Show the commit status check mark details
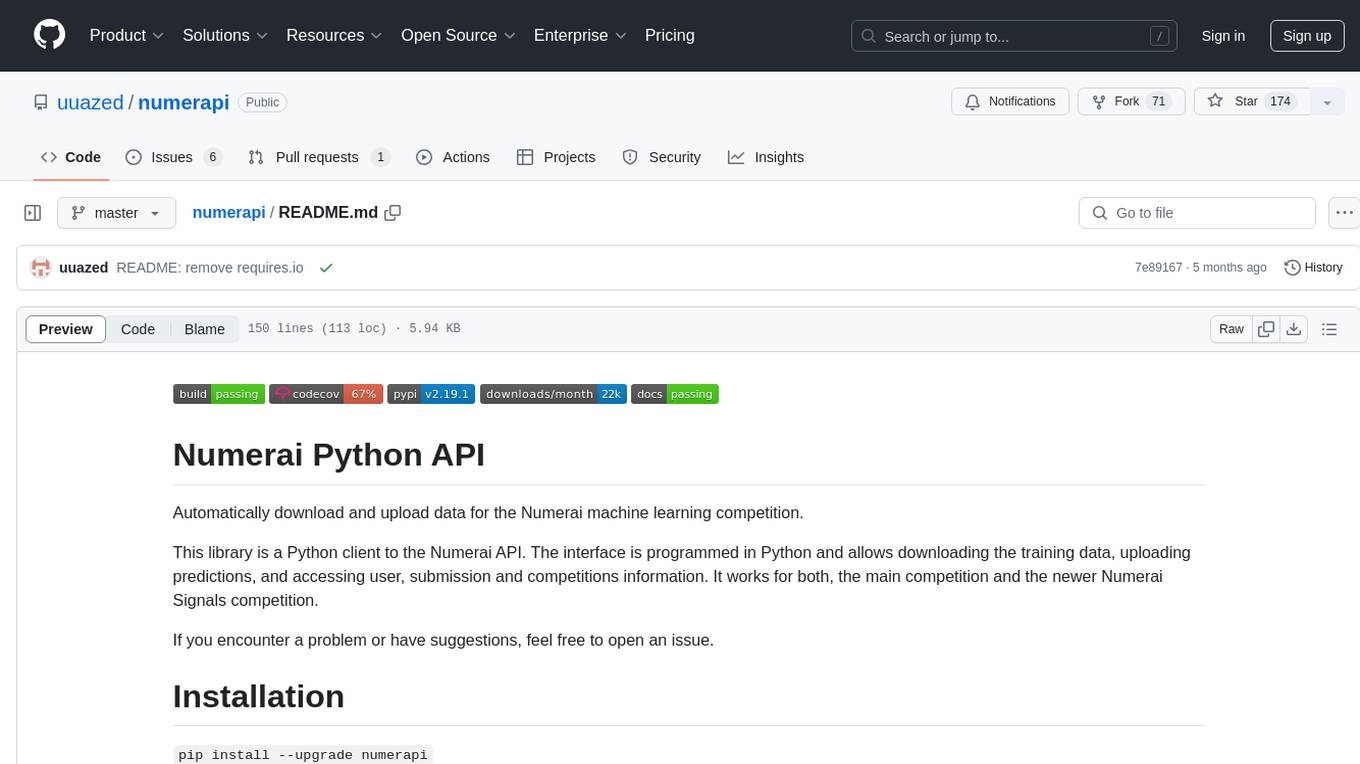Viewport: 1360px width, 764px height. tap(326, 268)
